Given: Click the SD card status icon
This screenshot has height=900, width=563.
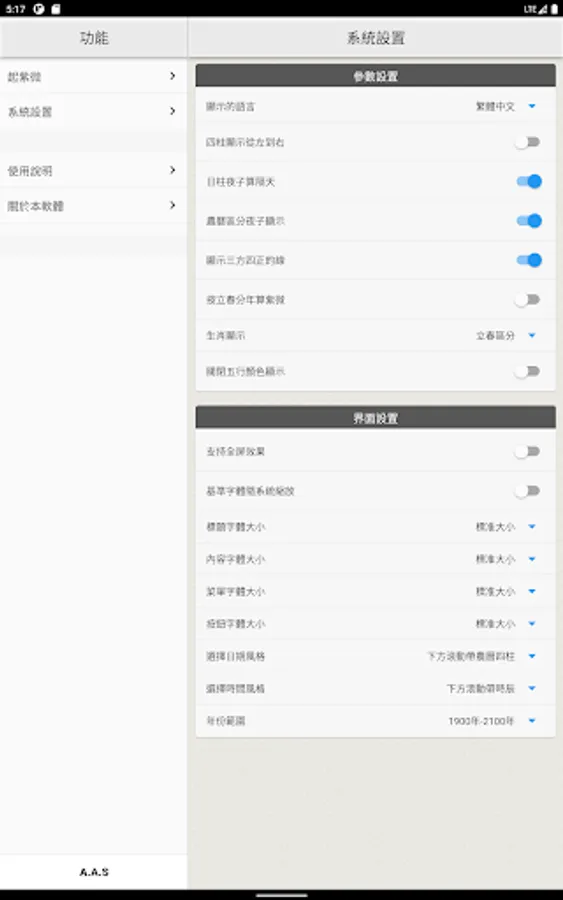Looking at the screenshot, I should 56,9.
